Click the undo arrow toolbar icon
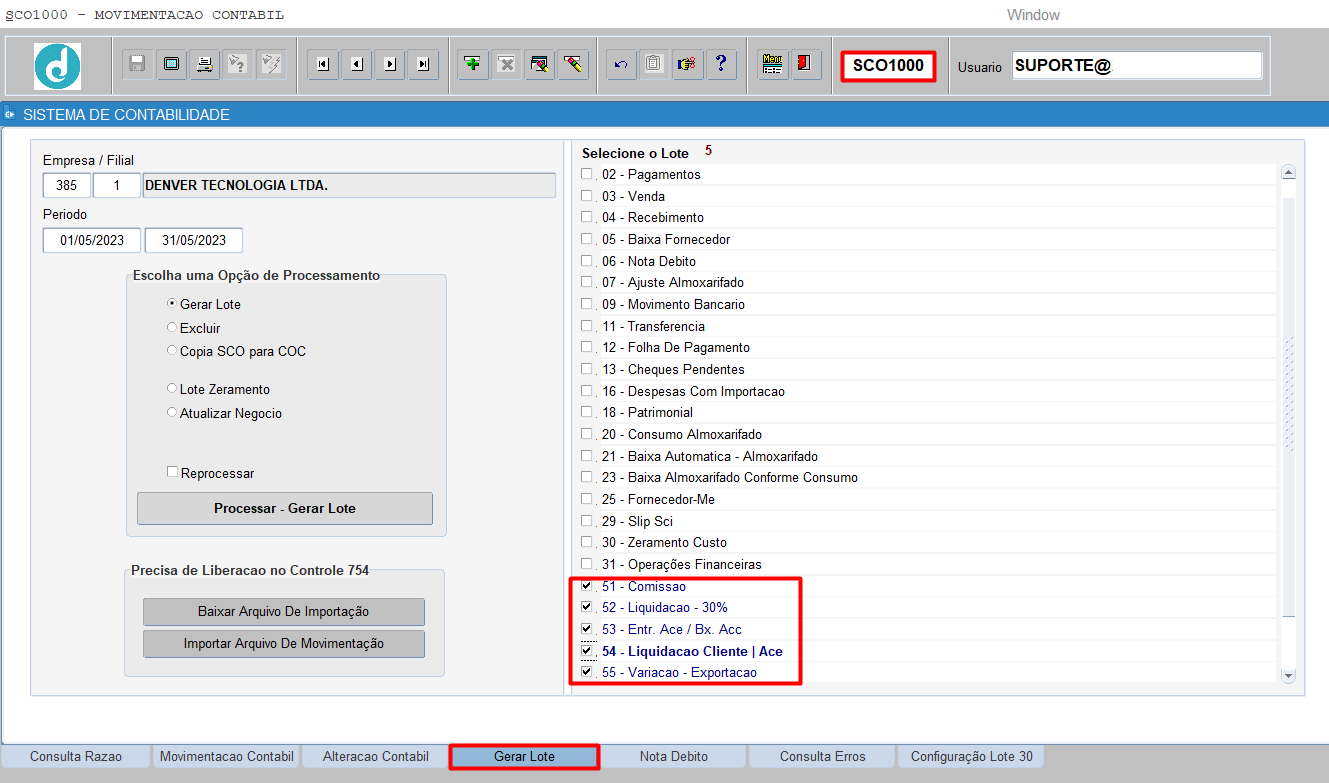The width and height of the screenshot is (1329, 783). click(620, 64)
